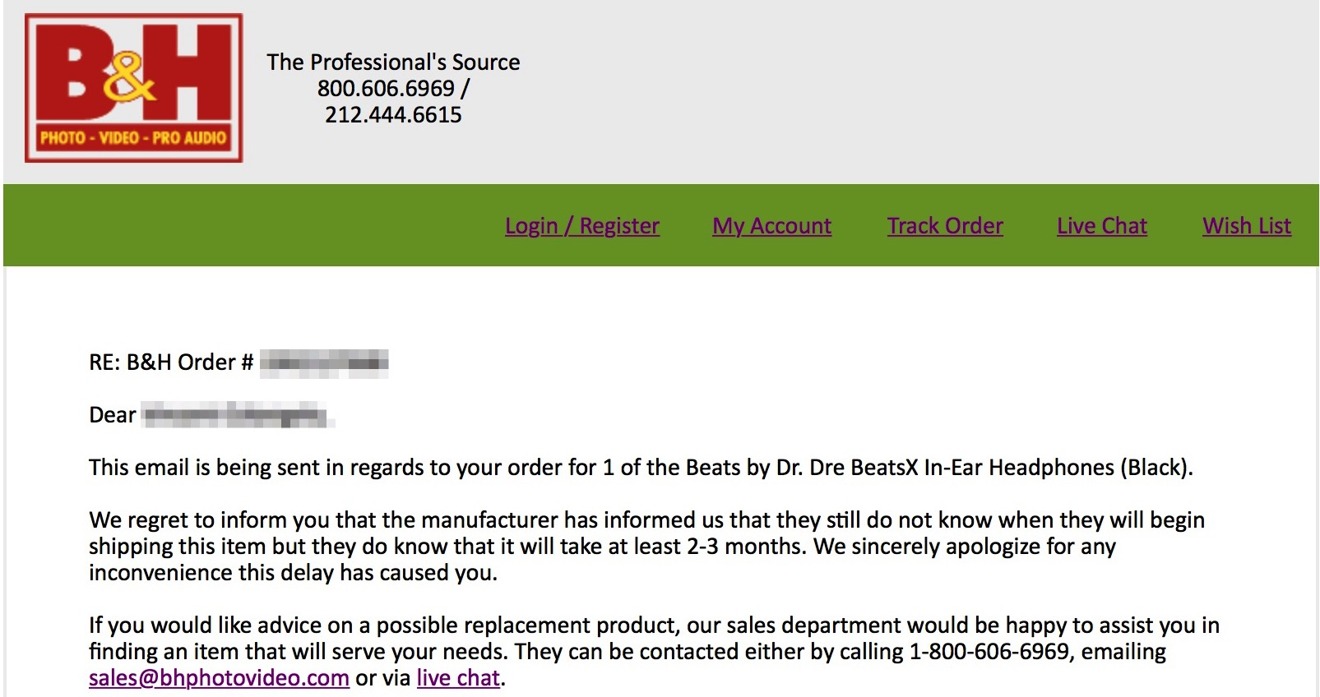Click the blurred recipient name after "Dear"

[236, 414]
